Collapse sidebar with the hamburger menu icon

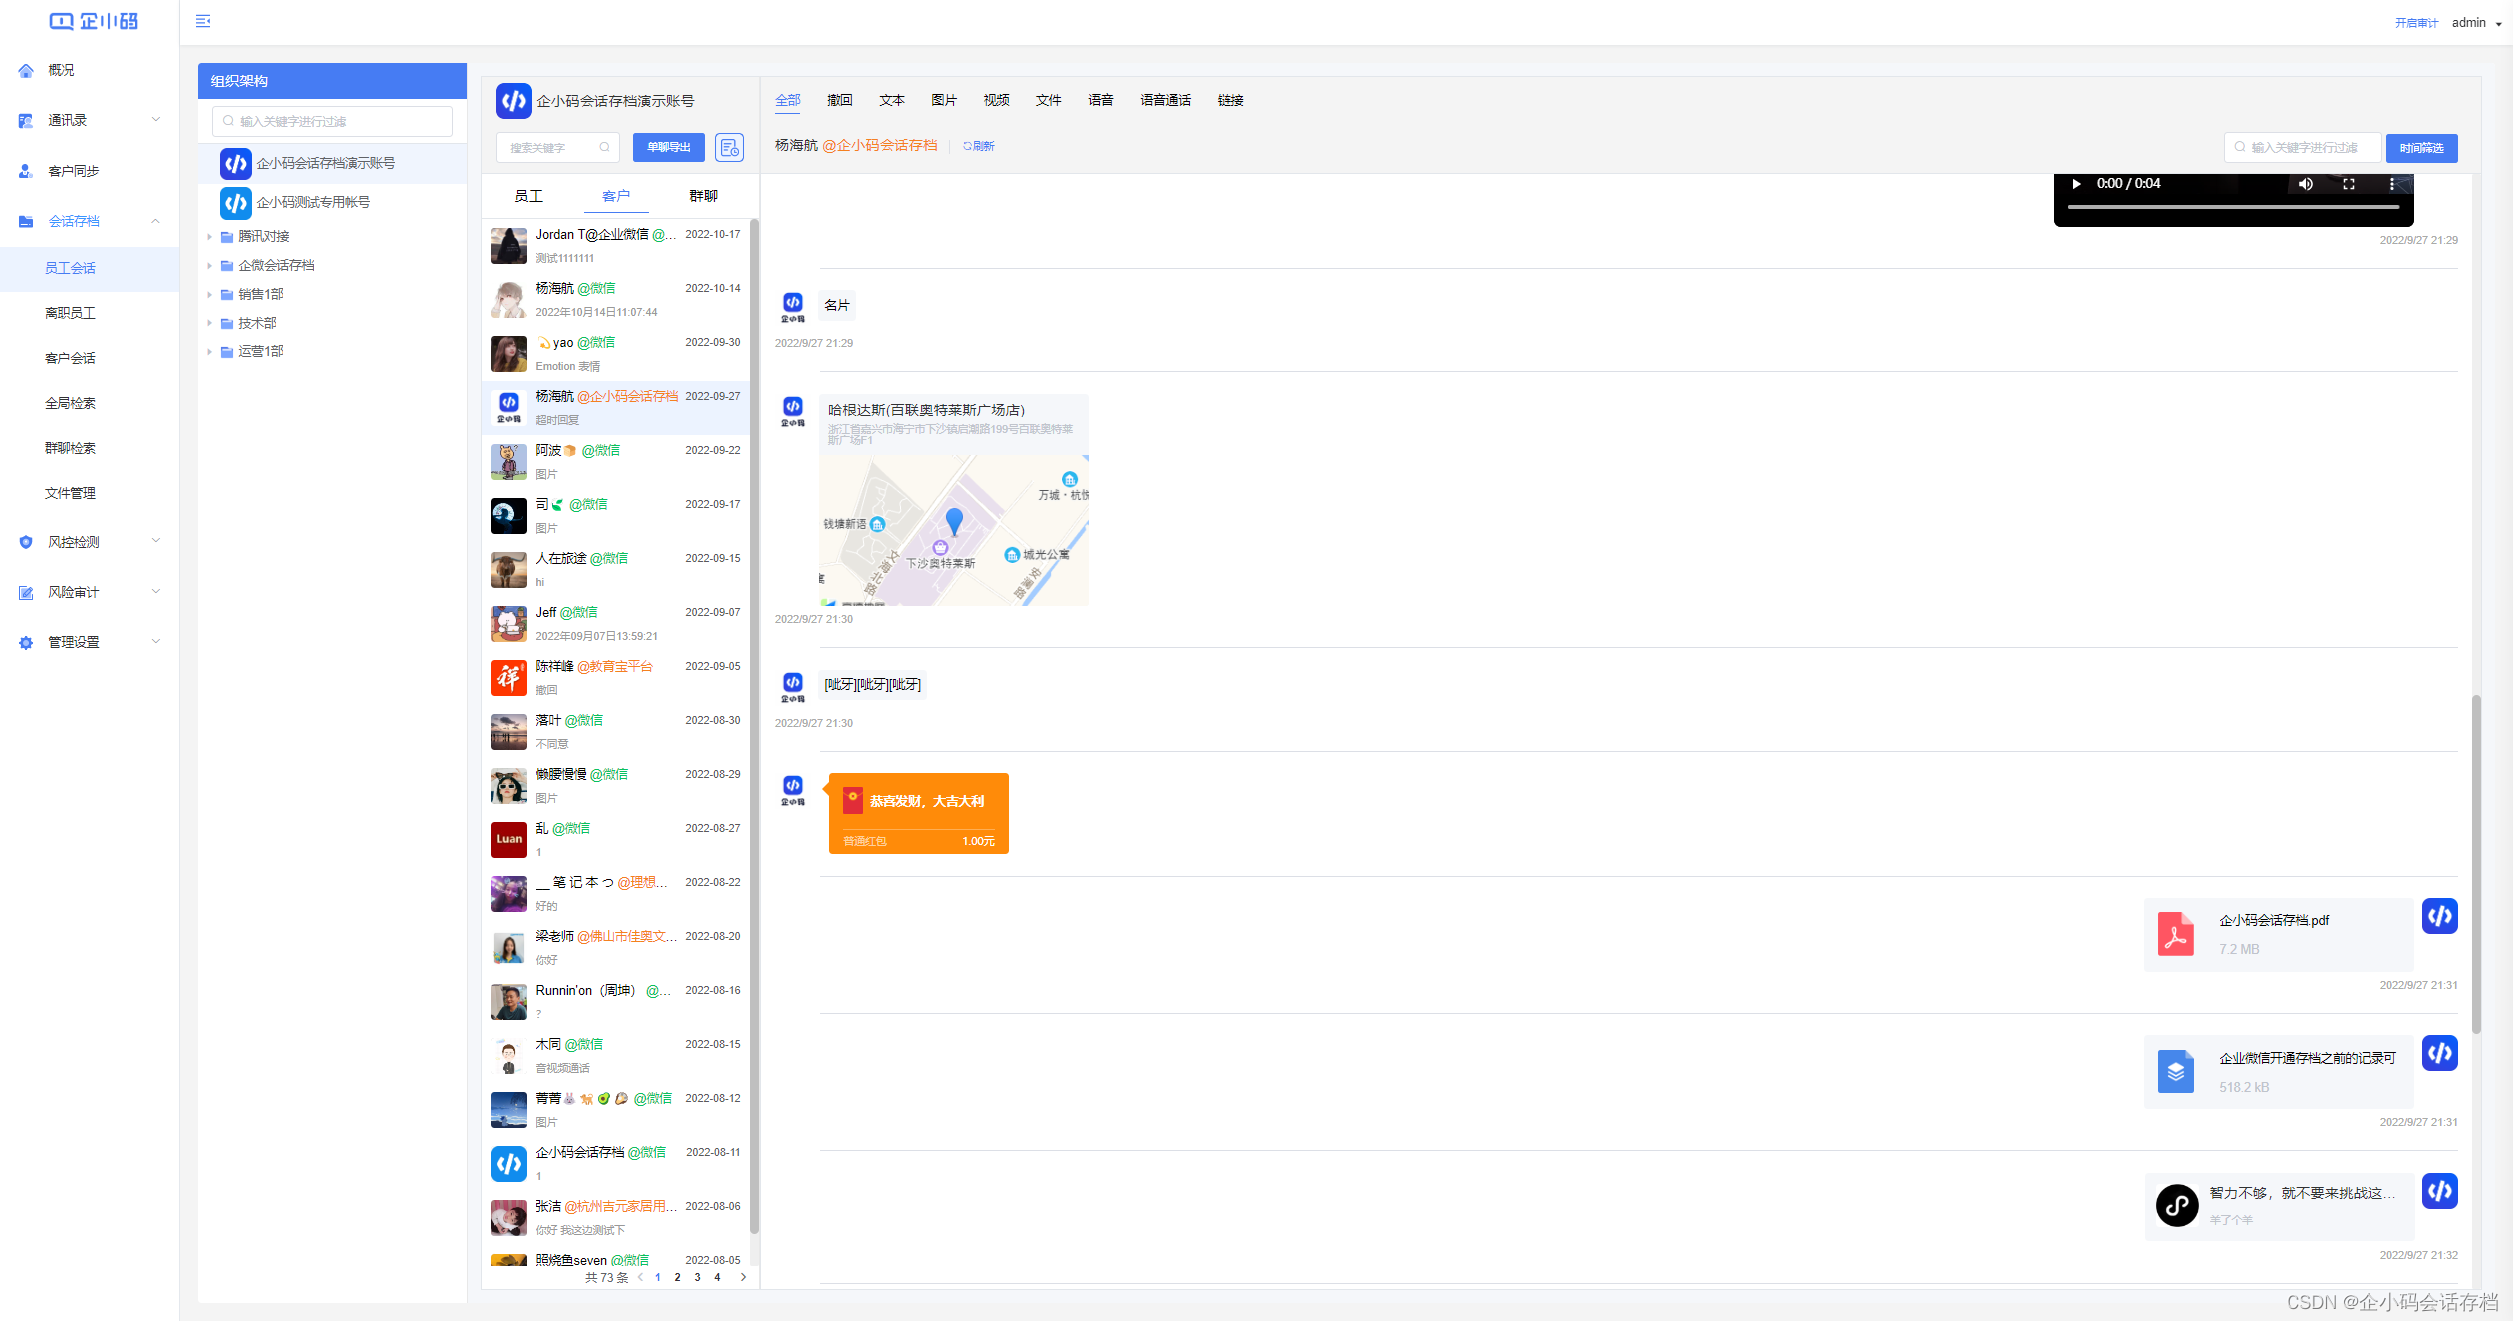[203, 21]
